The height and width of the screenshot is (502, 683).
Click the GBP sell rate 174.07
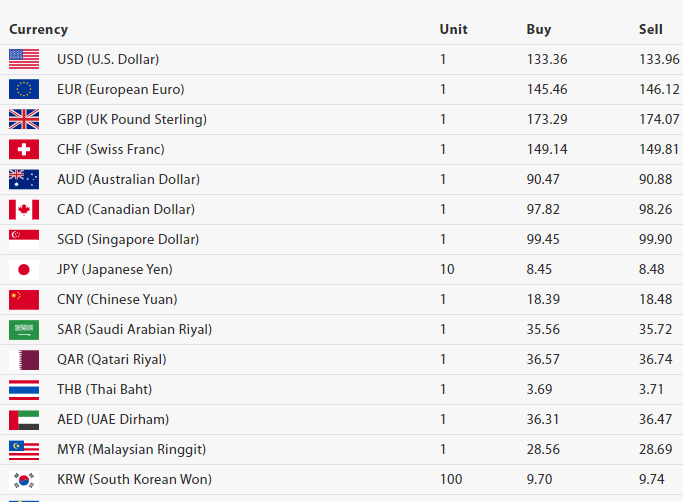pos(659,119)
